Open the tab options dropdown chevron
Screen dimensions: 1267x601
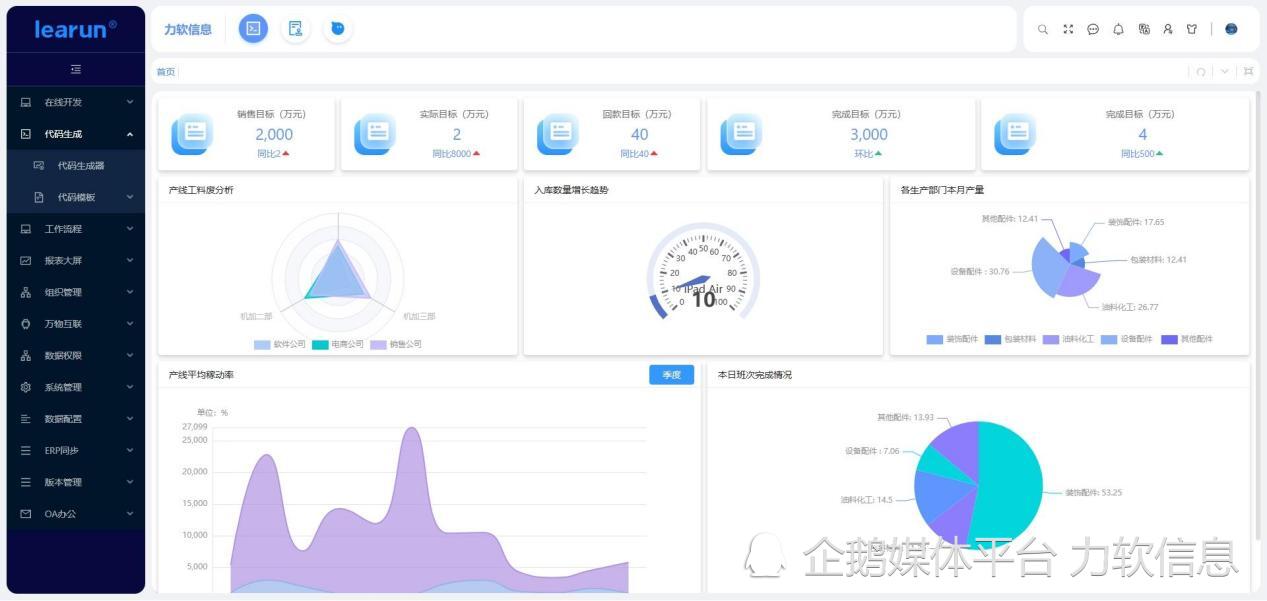pos(1225,72)
